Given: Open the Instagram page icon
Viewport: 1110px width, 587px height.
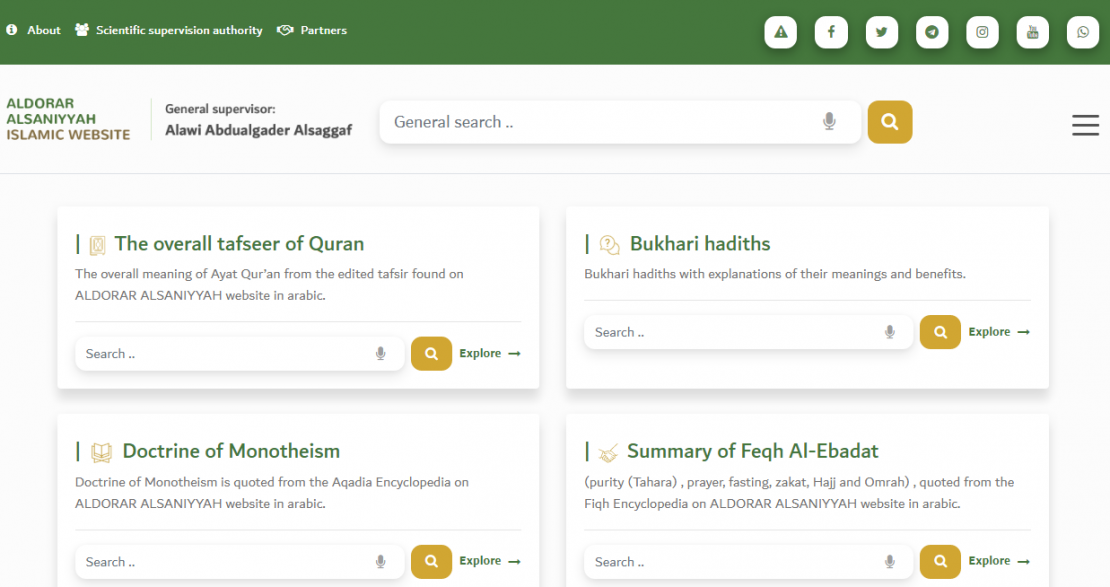Looking at the screenshot, I should pyautogui.click(x=982, y=32).
